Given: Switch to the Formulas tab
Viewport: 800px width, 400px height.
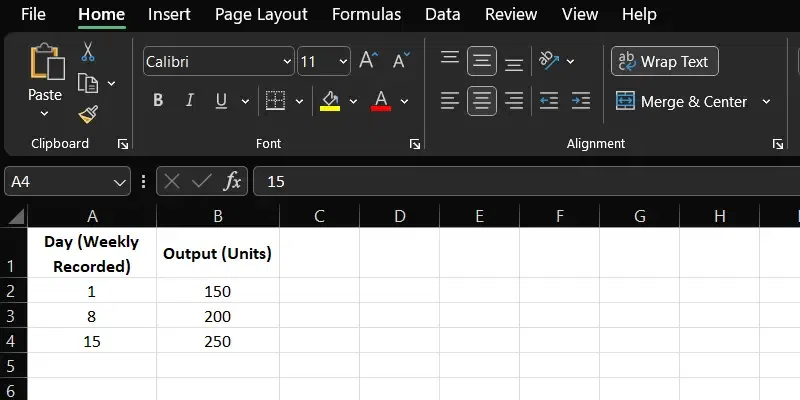Looking at the screenshot, I should [366, 15].
